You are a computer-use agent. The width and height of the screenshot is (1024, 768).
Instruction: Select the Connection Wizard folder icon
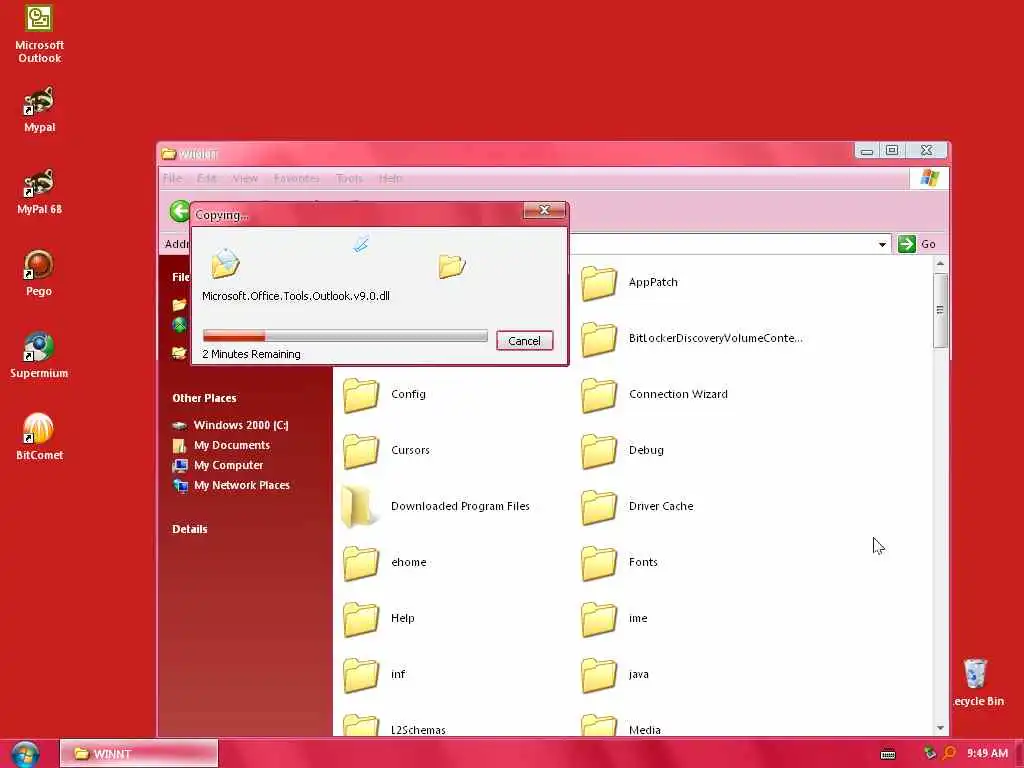coord(599,394)
